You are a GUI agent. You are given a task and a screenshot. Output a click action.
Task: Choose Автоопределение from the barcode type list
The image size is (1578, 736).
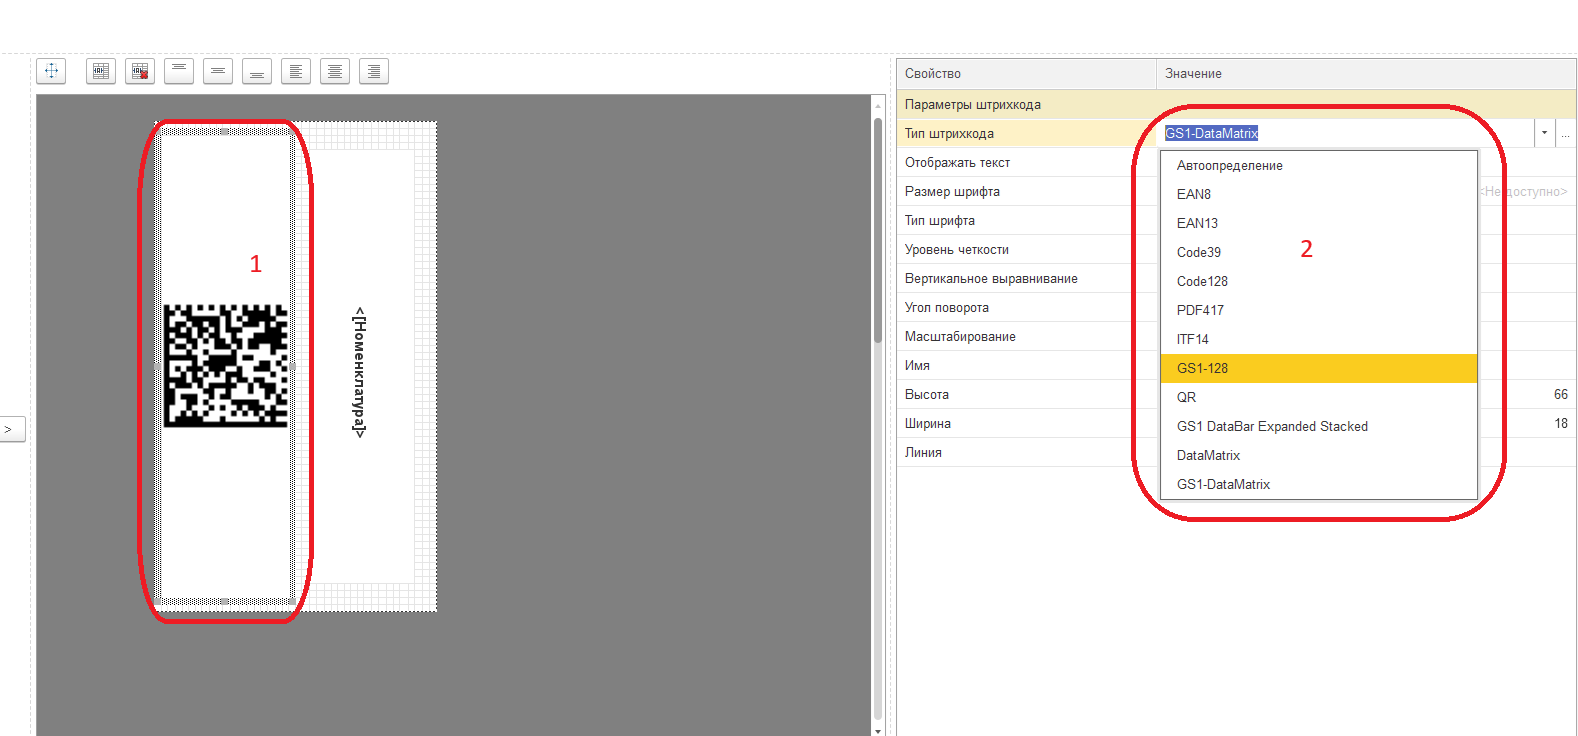(x=1319, y=166)
